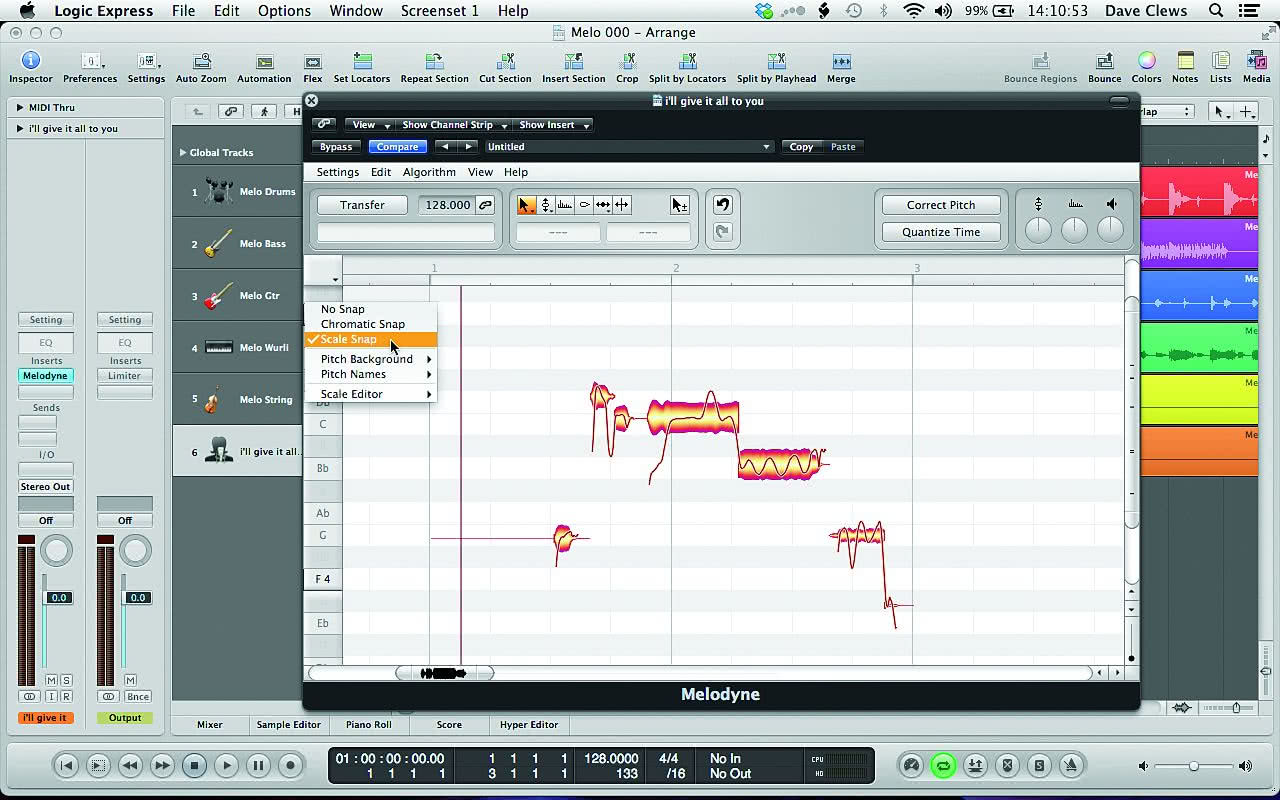Click the Split by Playhead icon
The image size is (1280, 800).
776,61
